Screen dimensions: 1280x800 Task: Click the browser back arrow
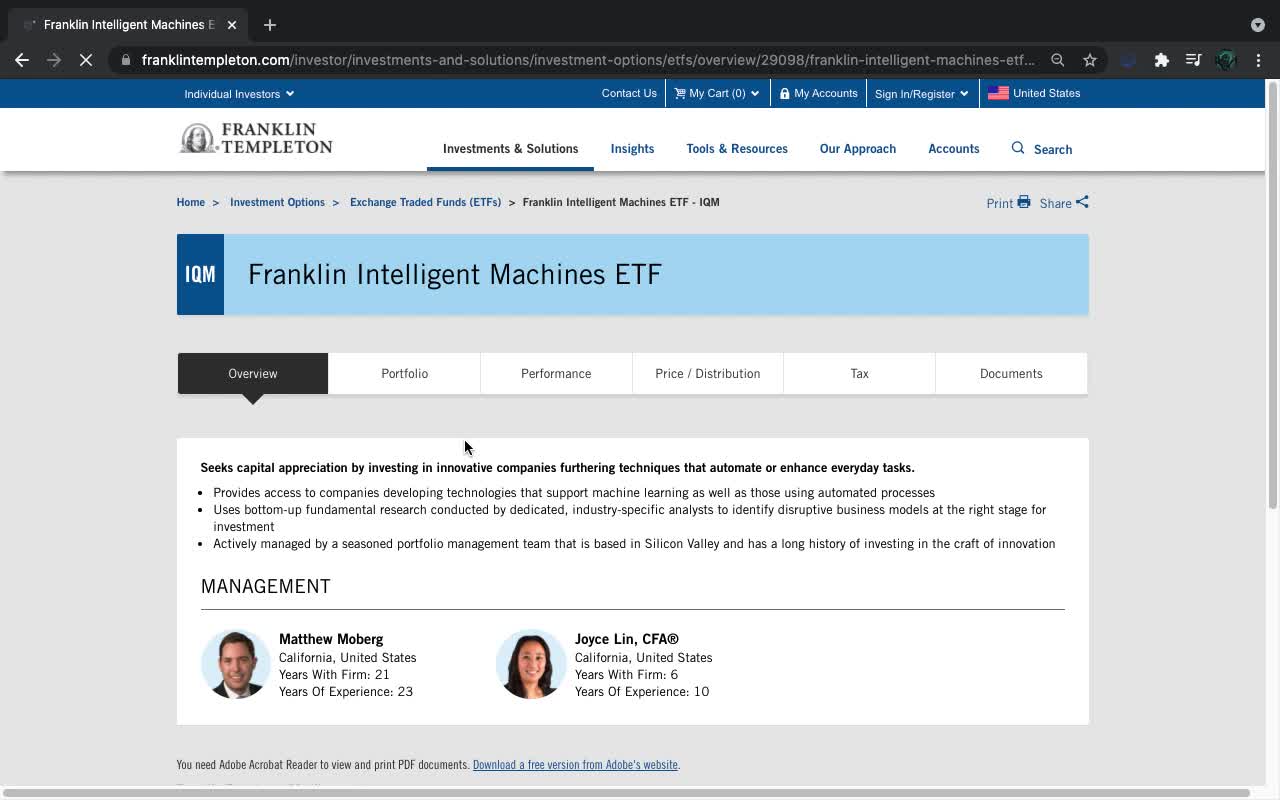click(22, 60)
